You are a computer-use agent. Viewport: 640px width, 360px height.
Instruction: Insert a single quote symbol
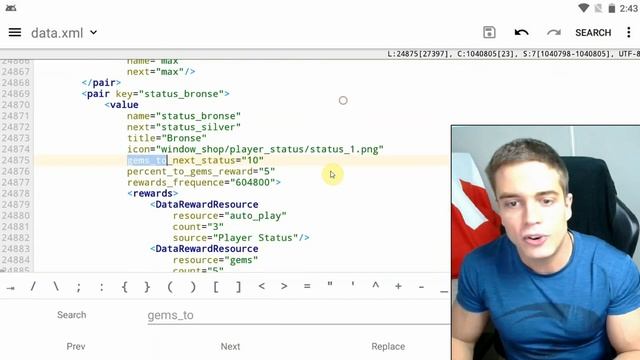[353, 285]
